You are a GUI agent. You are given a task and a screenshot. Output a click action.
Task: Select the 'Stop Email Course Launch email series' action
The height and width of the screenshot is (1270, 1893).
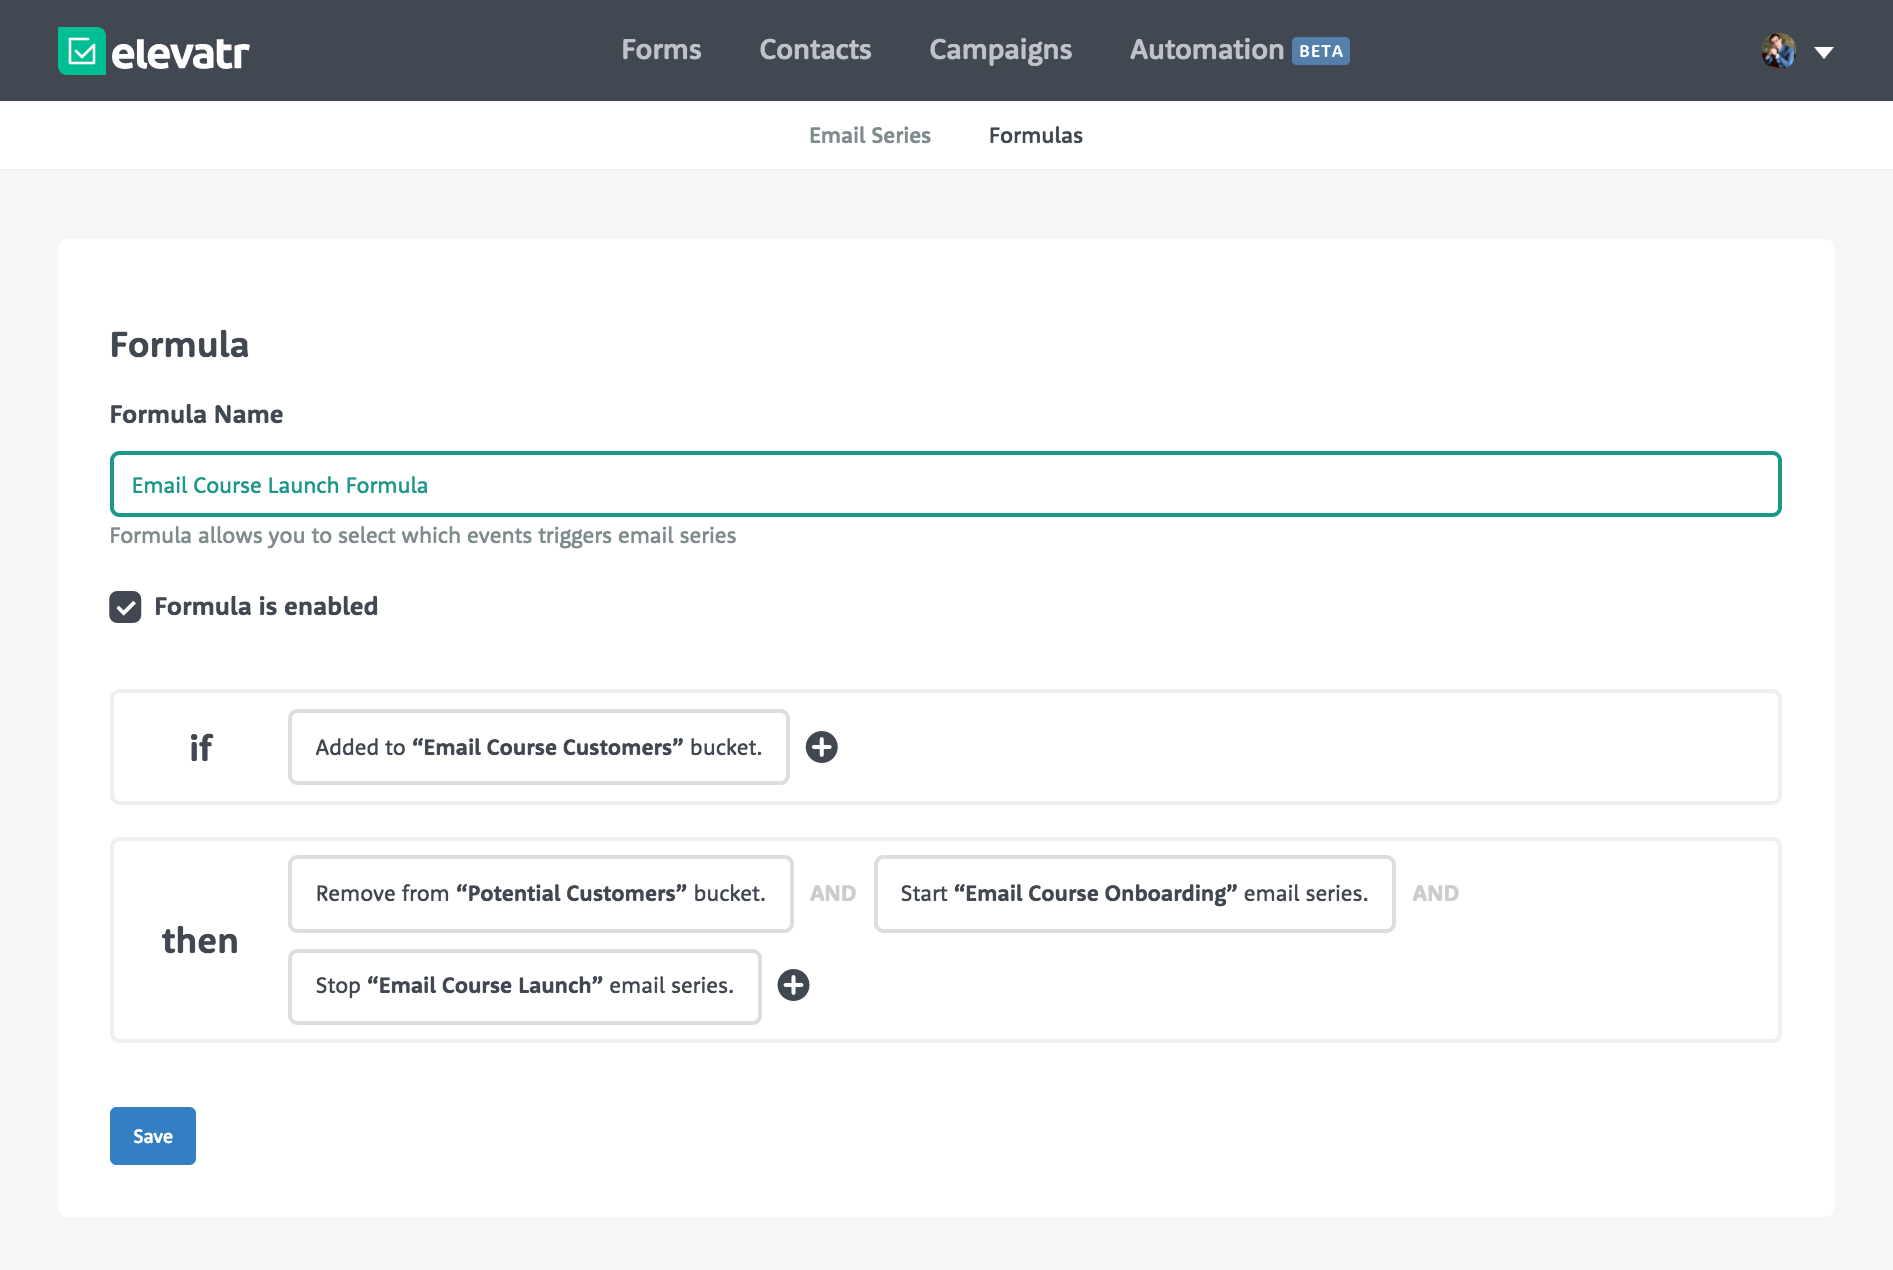(x=524, y=985)
